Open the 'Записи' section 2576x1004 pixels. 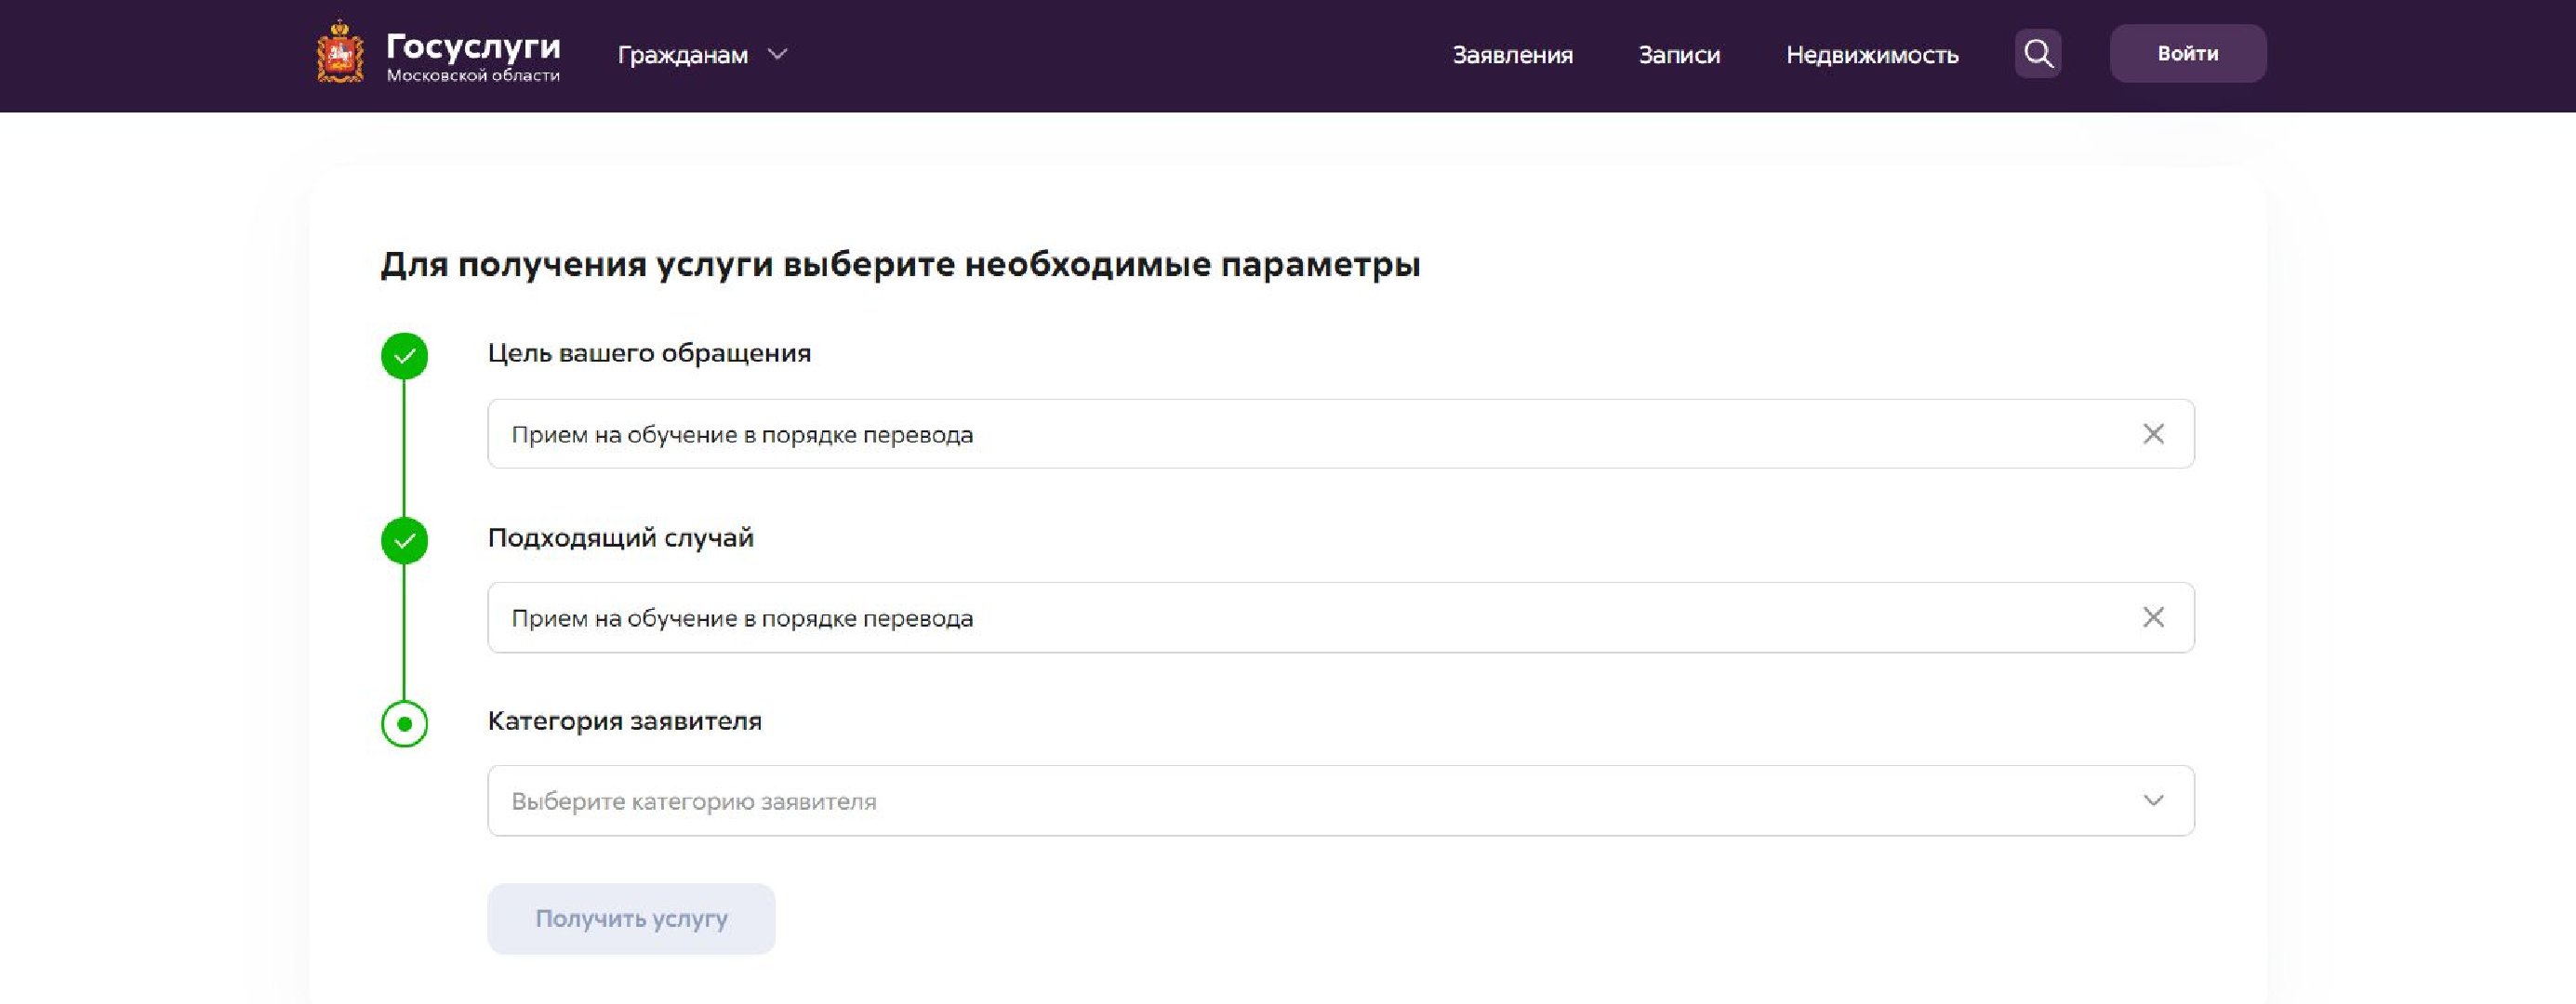click(x=1679, y=55)
